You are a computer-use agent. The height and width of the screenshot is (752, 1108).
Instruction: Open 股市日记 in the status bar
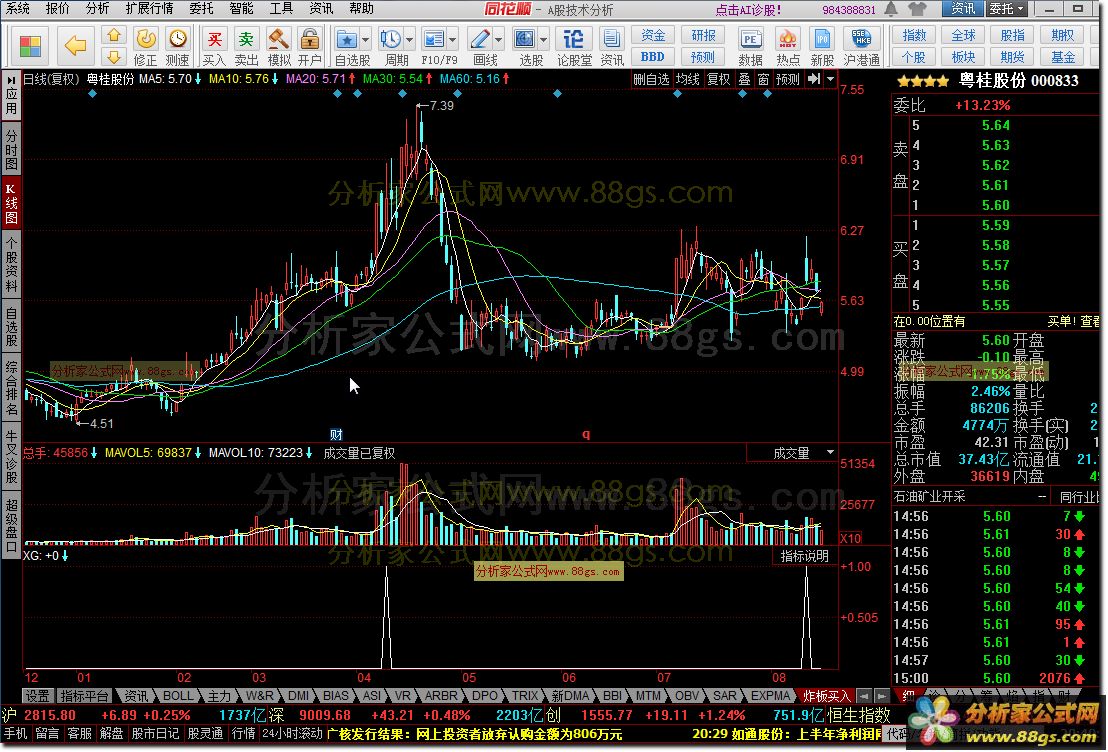[155, 734]
